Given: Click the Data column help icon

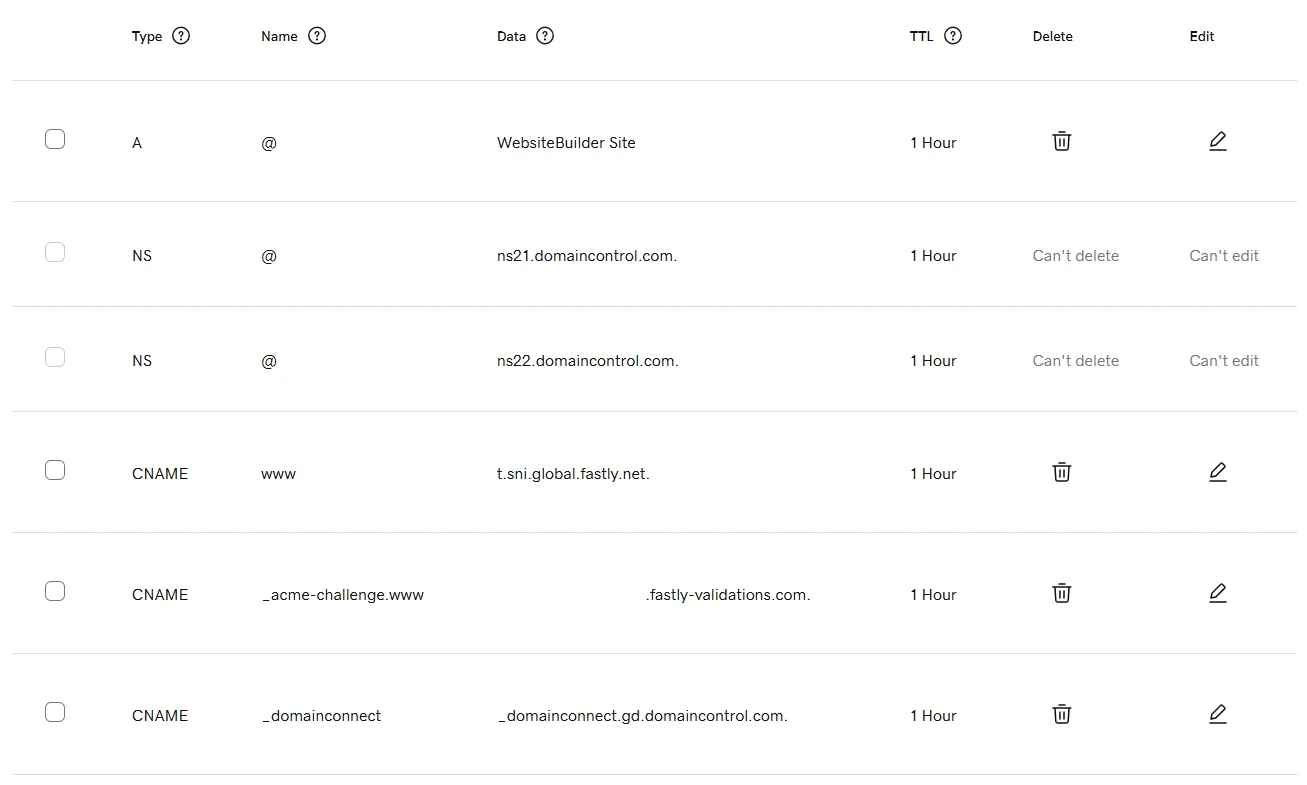Looking at the screenshot, I should 545,36.
